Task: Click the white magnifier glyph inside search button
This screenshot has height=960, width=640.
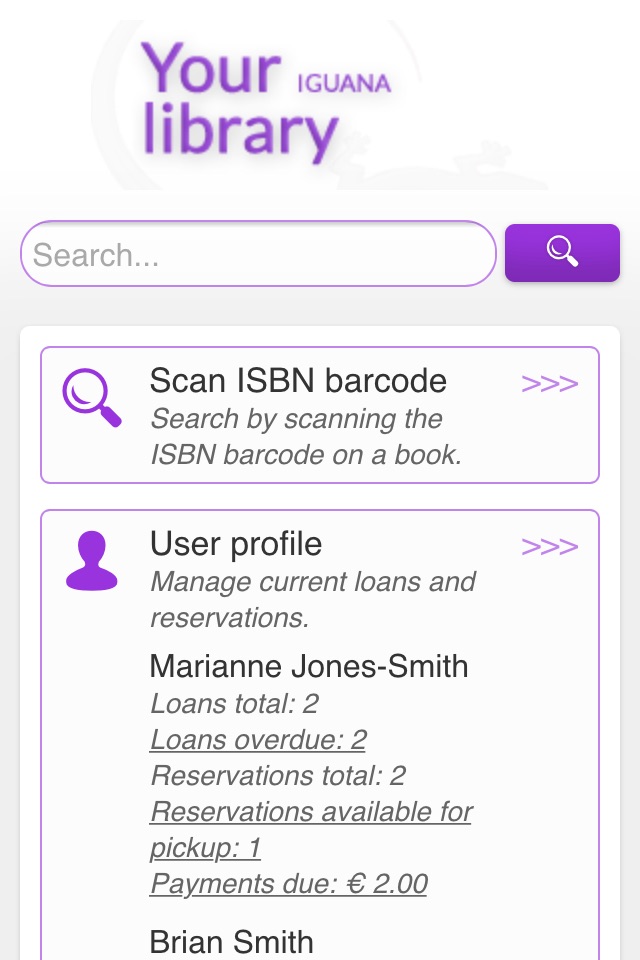Action: click(562, 251)
